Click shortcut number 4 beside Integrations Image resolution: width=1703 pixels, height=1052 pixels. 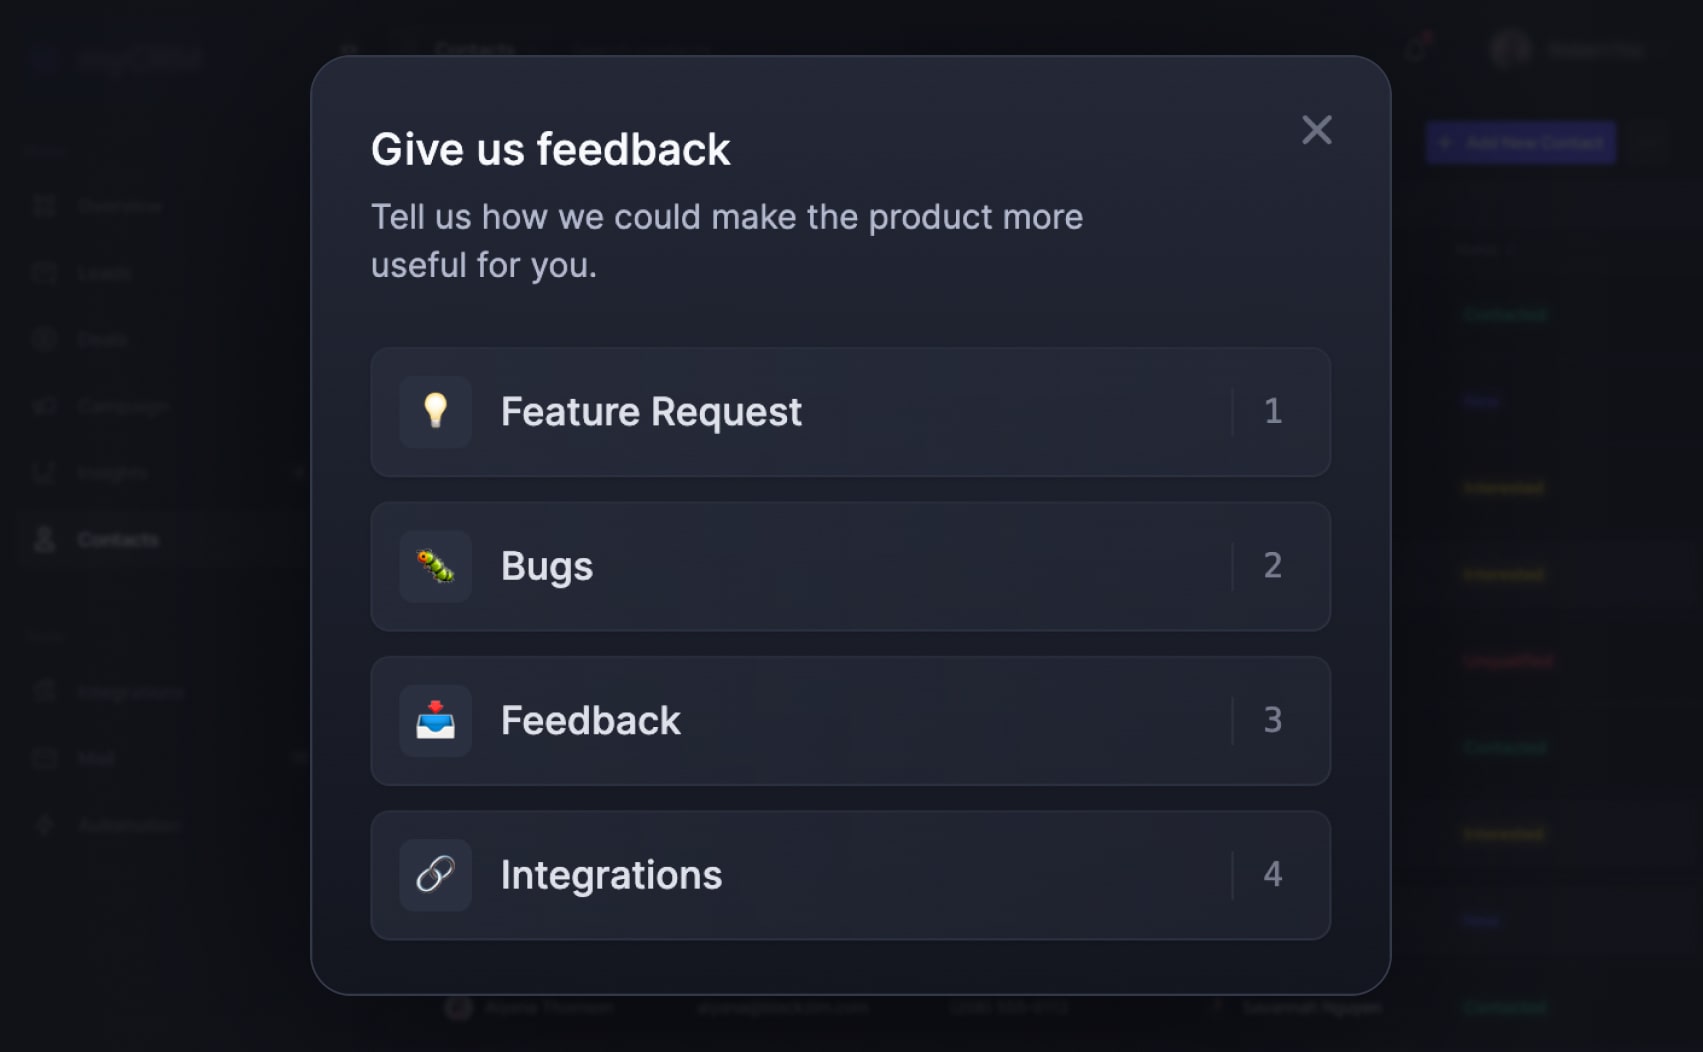click(1273, 875)
